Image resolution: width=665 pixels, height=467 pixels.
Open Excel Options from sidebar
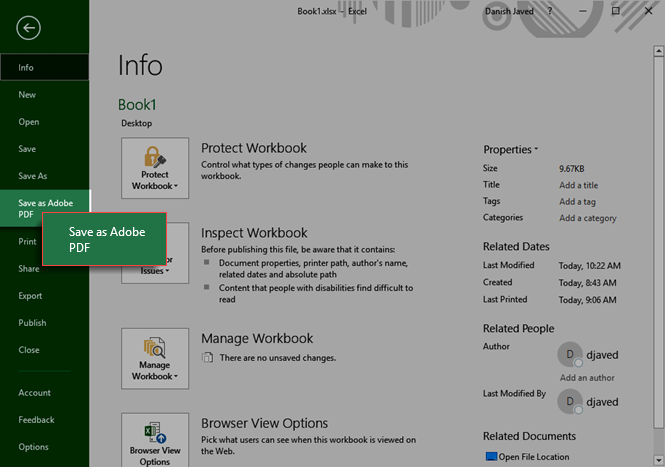33,447
